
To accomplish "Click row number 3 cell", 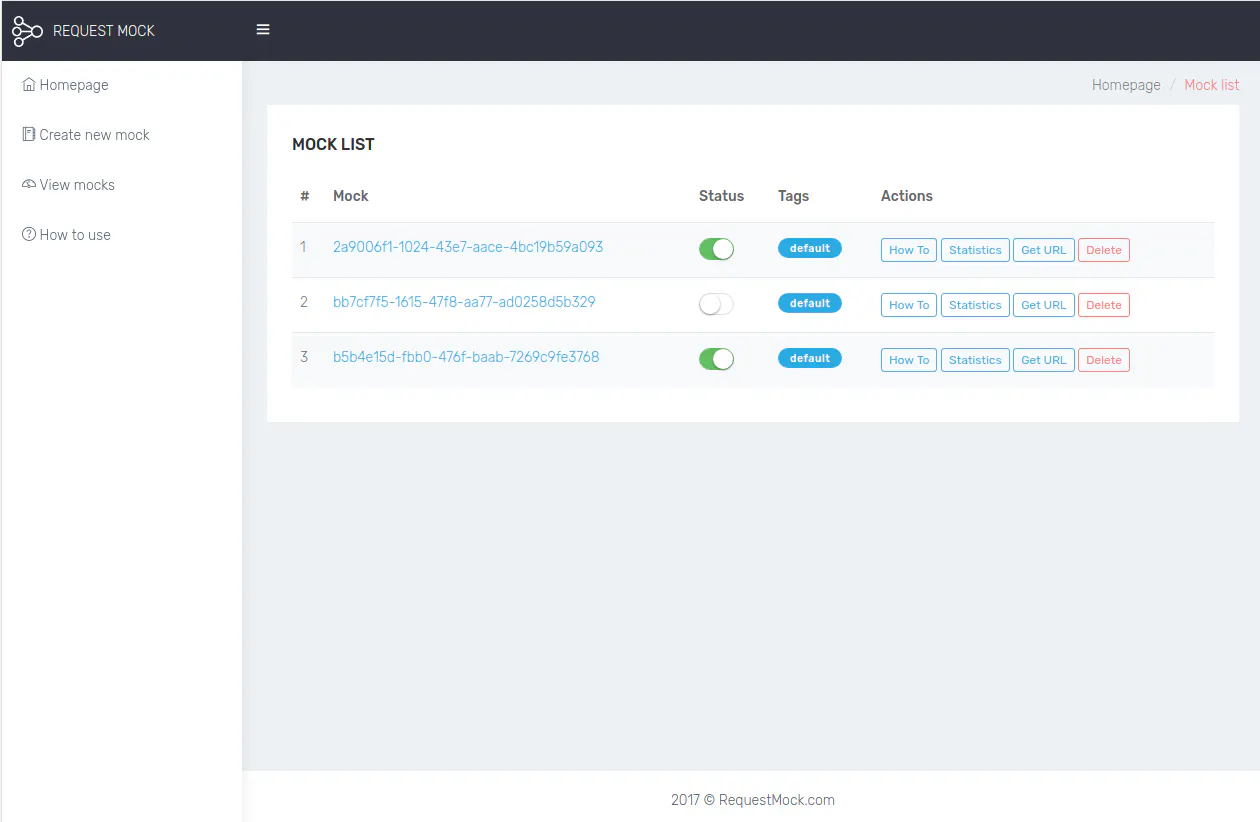I will pyautogui.click(x=304, y=356).
